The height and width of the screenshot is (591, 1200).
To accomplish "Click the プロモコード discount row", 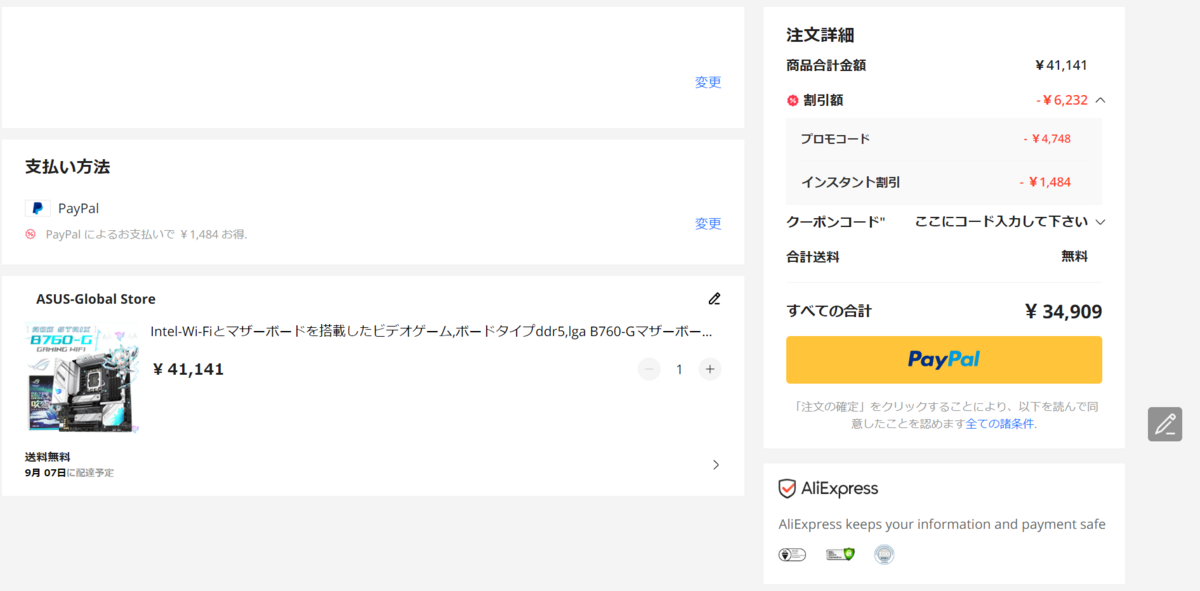I will click(x=944, y=139).
